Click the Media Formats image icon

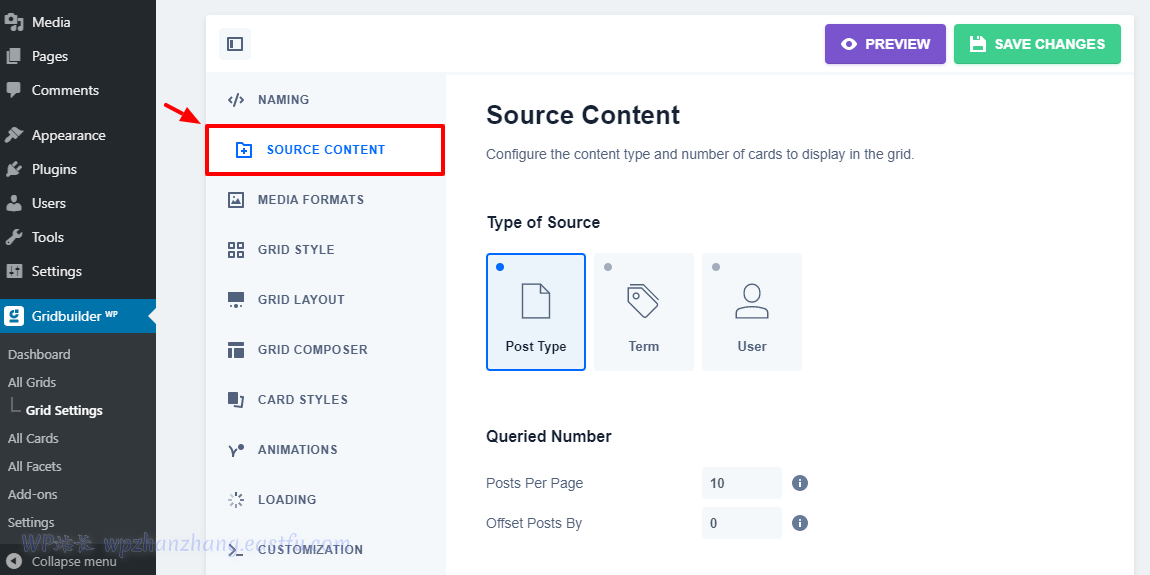tap(235, 199)
